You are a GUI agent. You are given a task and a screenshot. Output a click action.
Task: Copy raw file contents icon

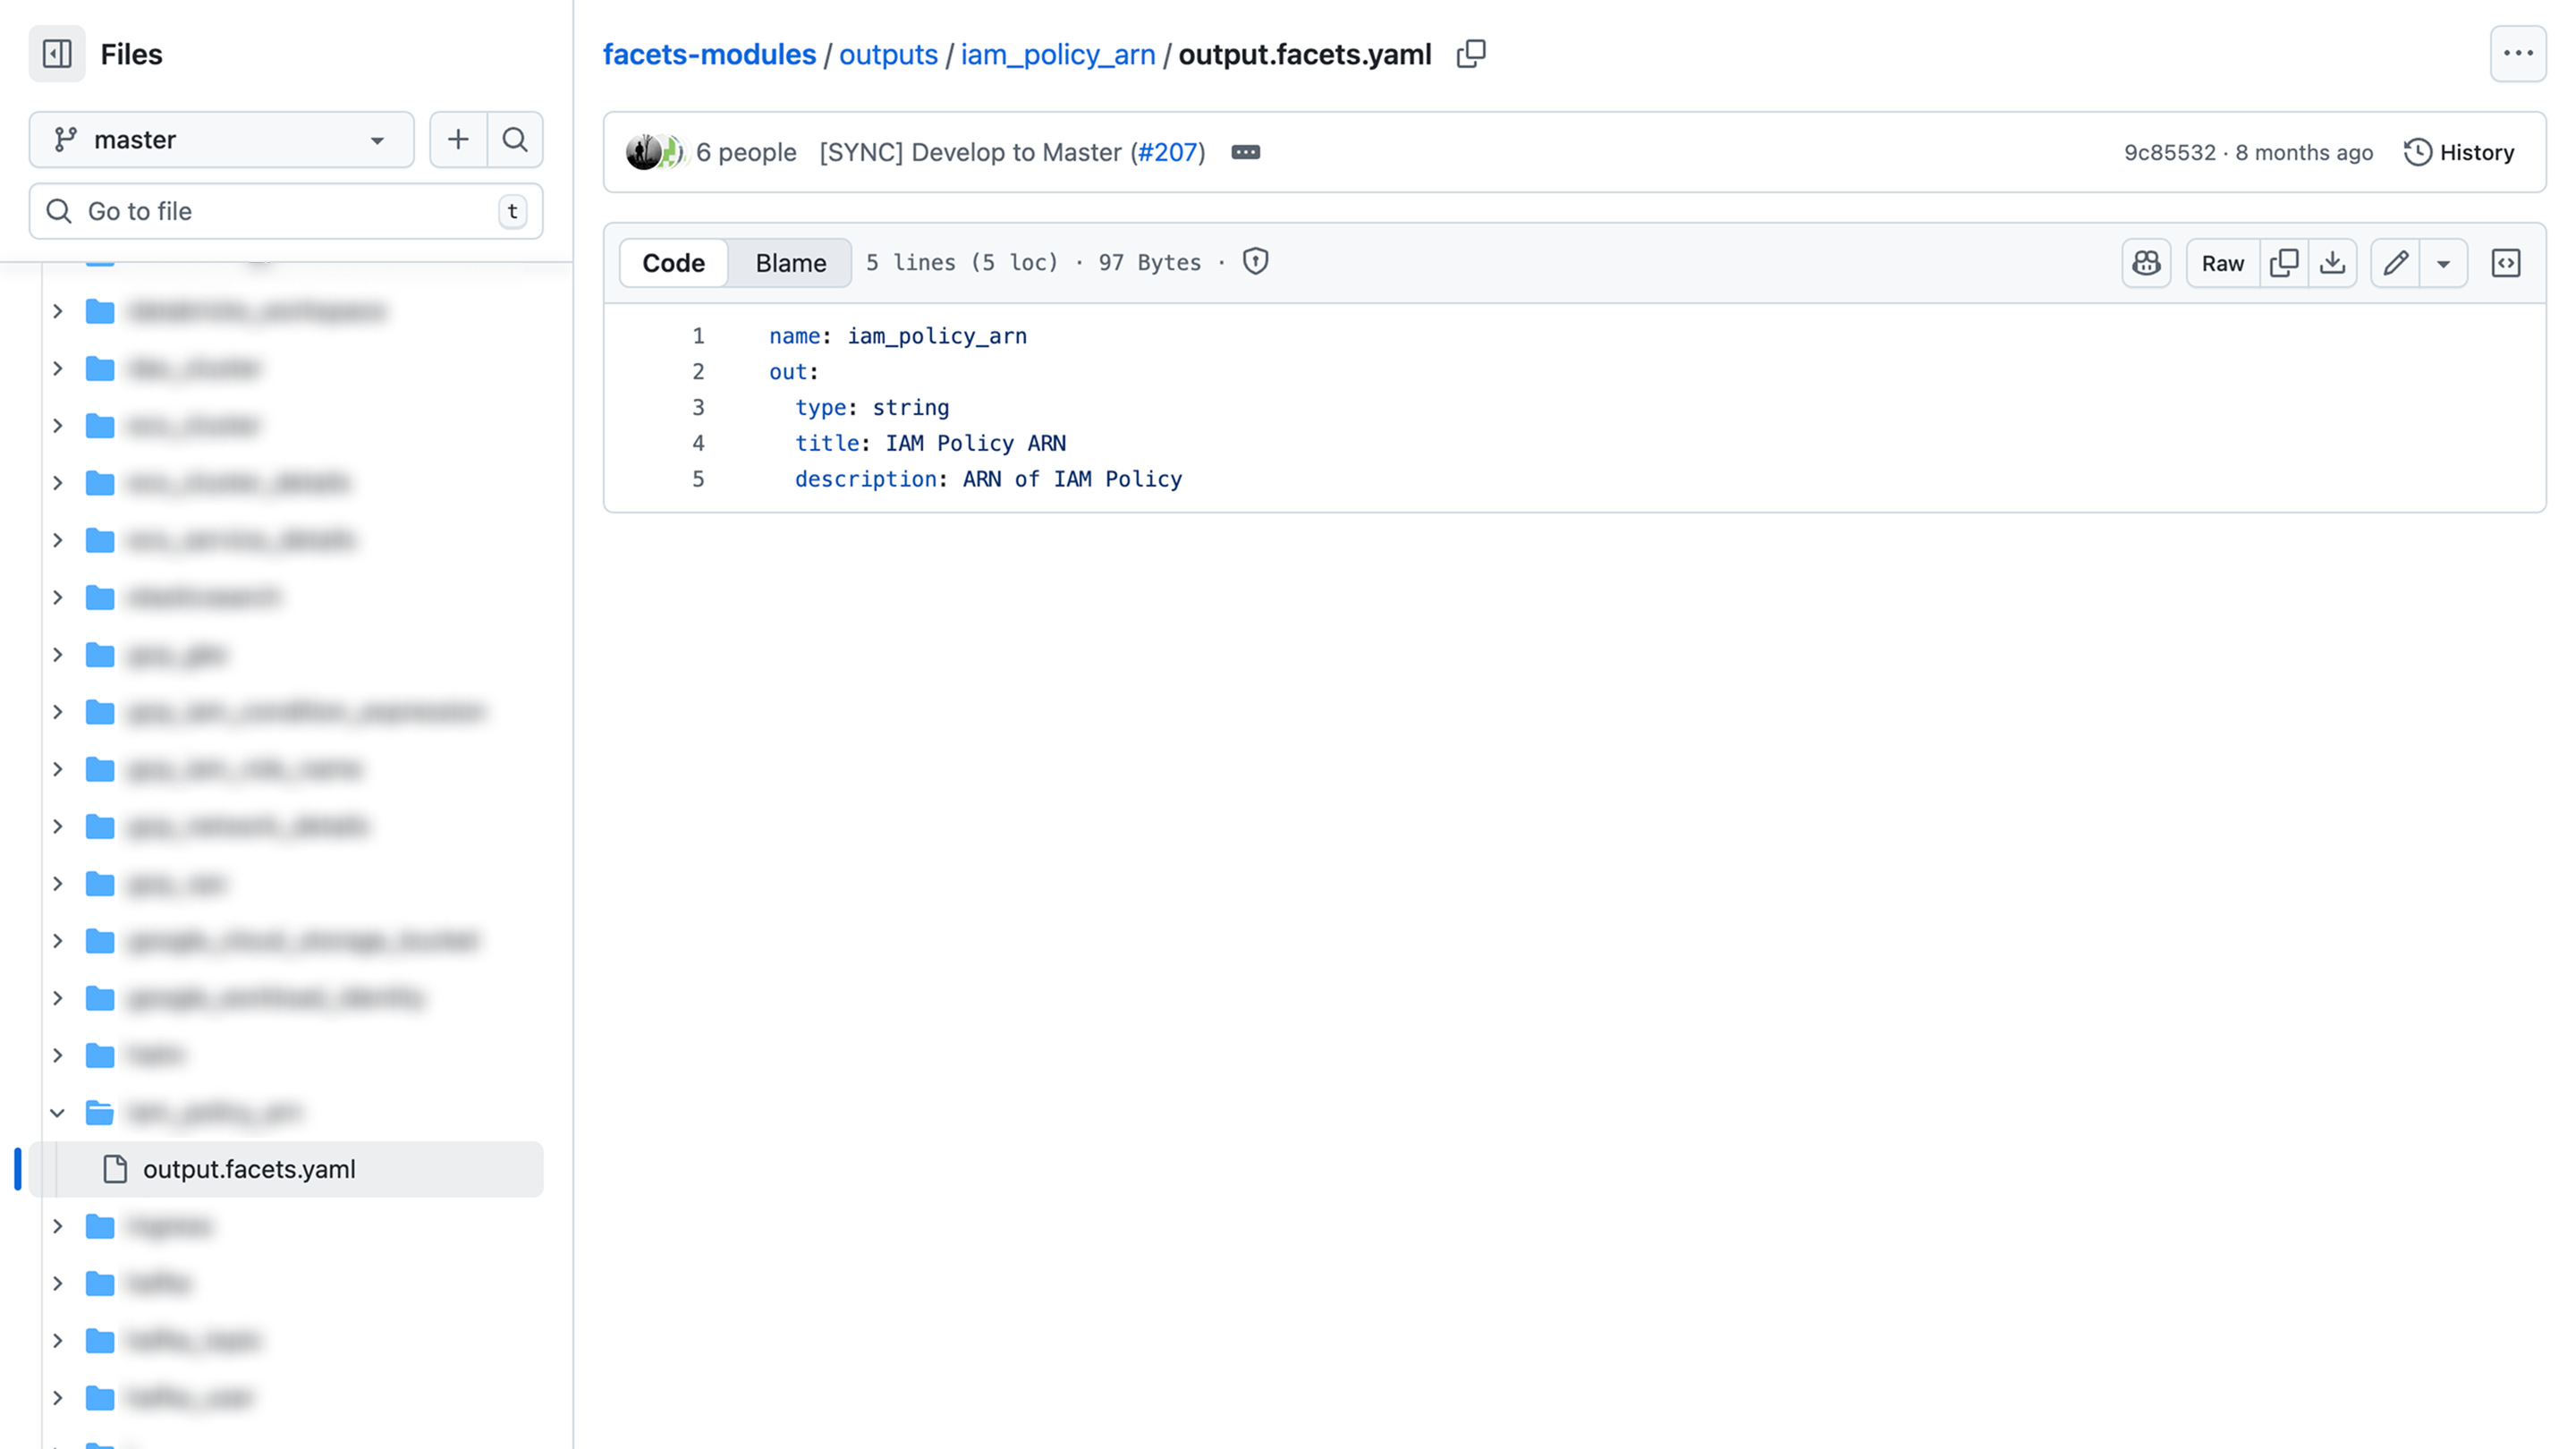click(x=2284, y=263)
